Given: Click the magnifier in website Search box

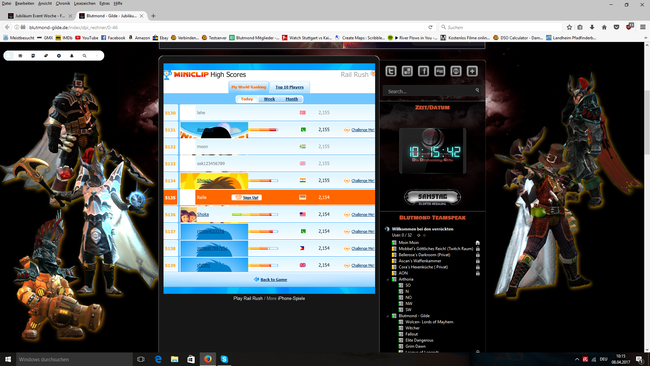Looking at the screenshot, I should [x=477, y=90].
